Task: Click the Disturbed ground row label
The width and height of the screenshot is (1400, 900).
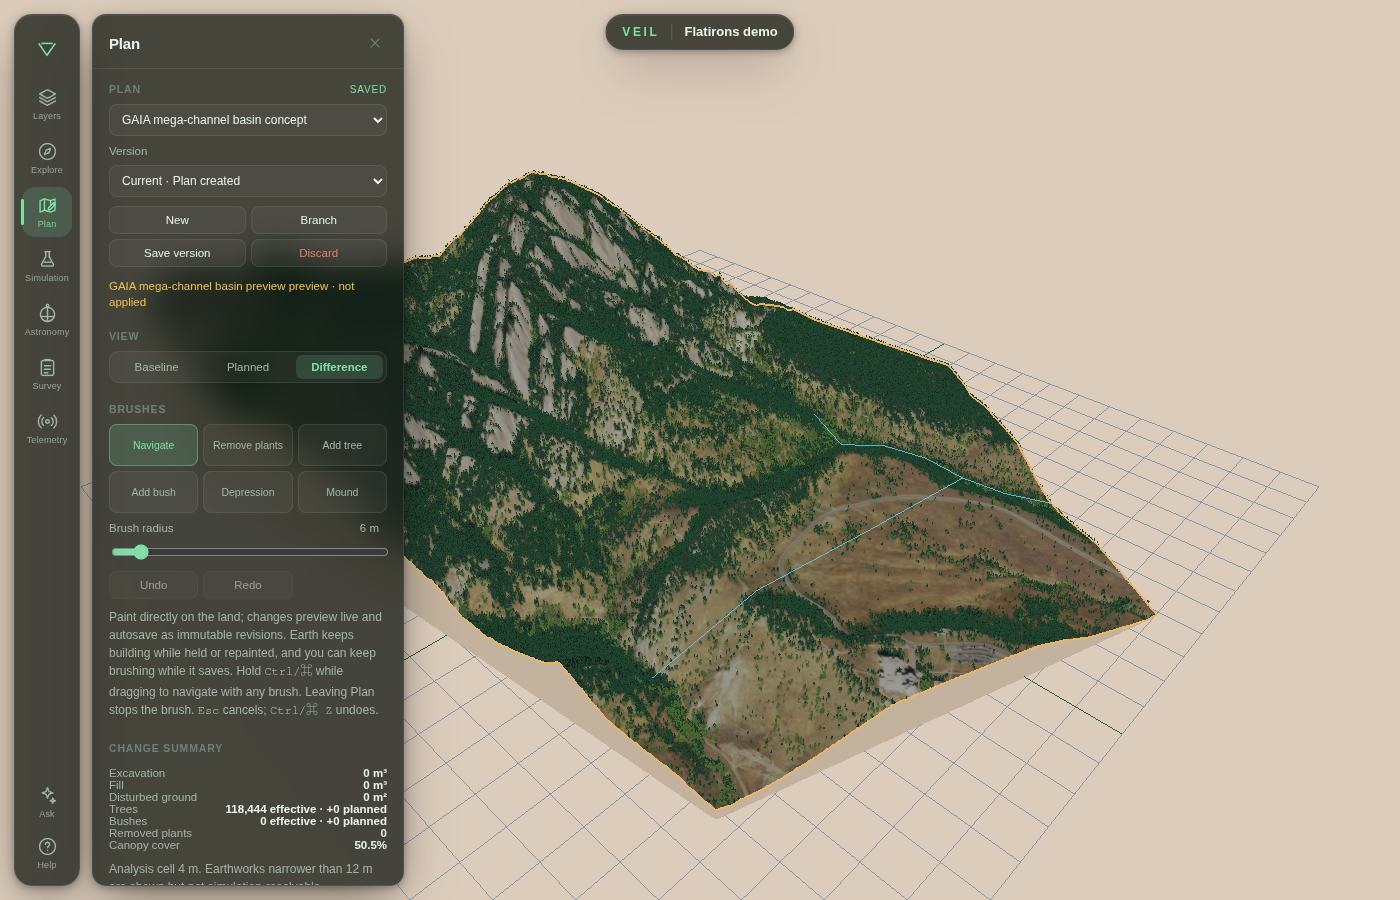Action: point(153,797)
